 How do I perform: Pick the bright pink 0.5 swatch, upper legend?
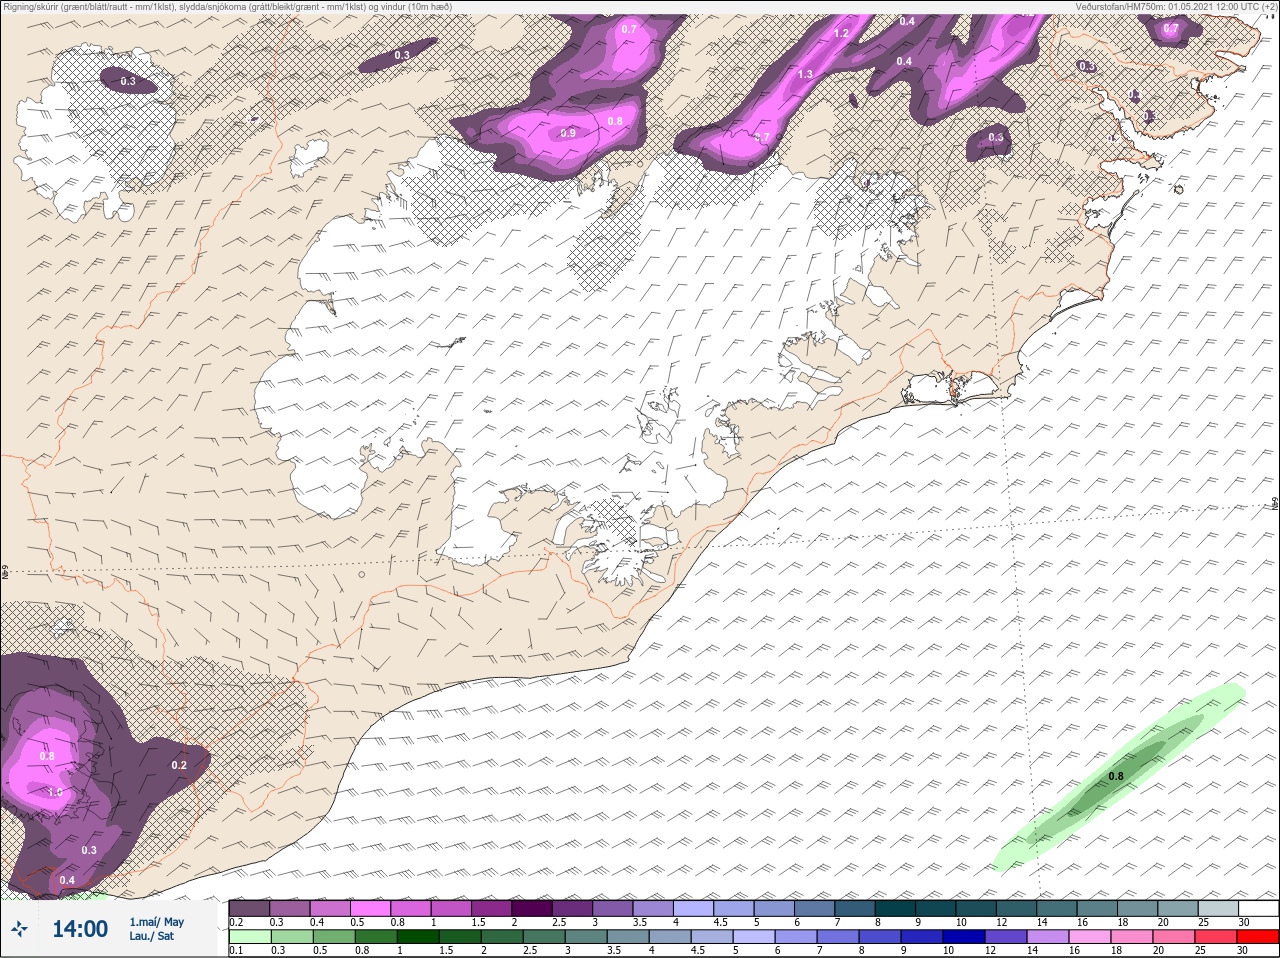[372, 908]
